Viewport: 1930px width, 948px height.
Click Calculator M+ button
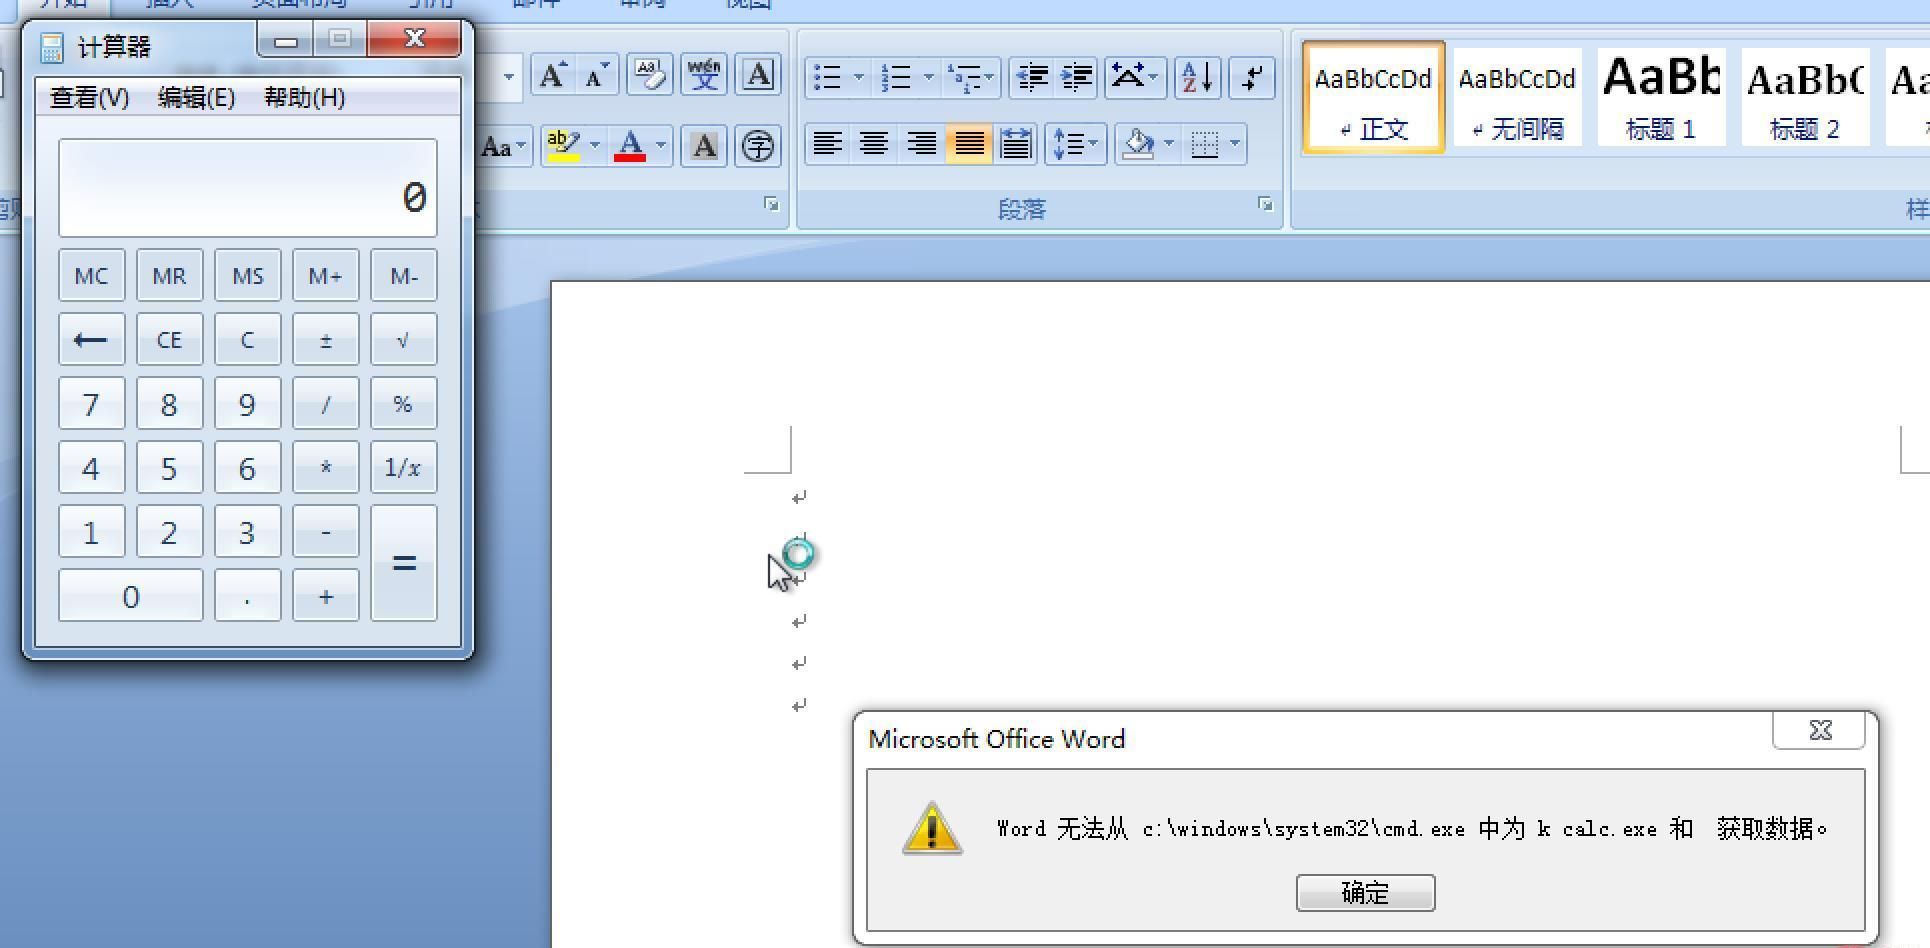pos(325,276)
